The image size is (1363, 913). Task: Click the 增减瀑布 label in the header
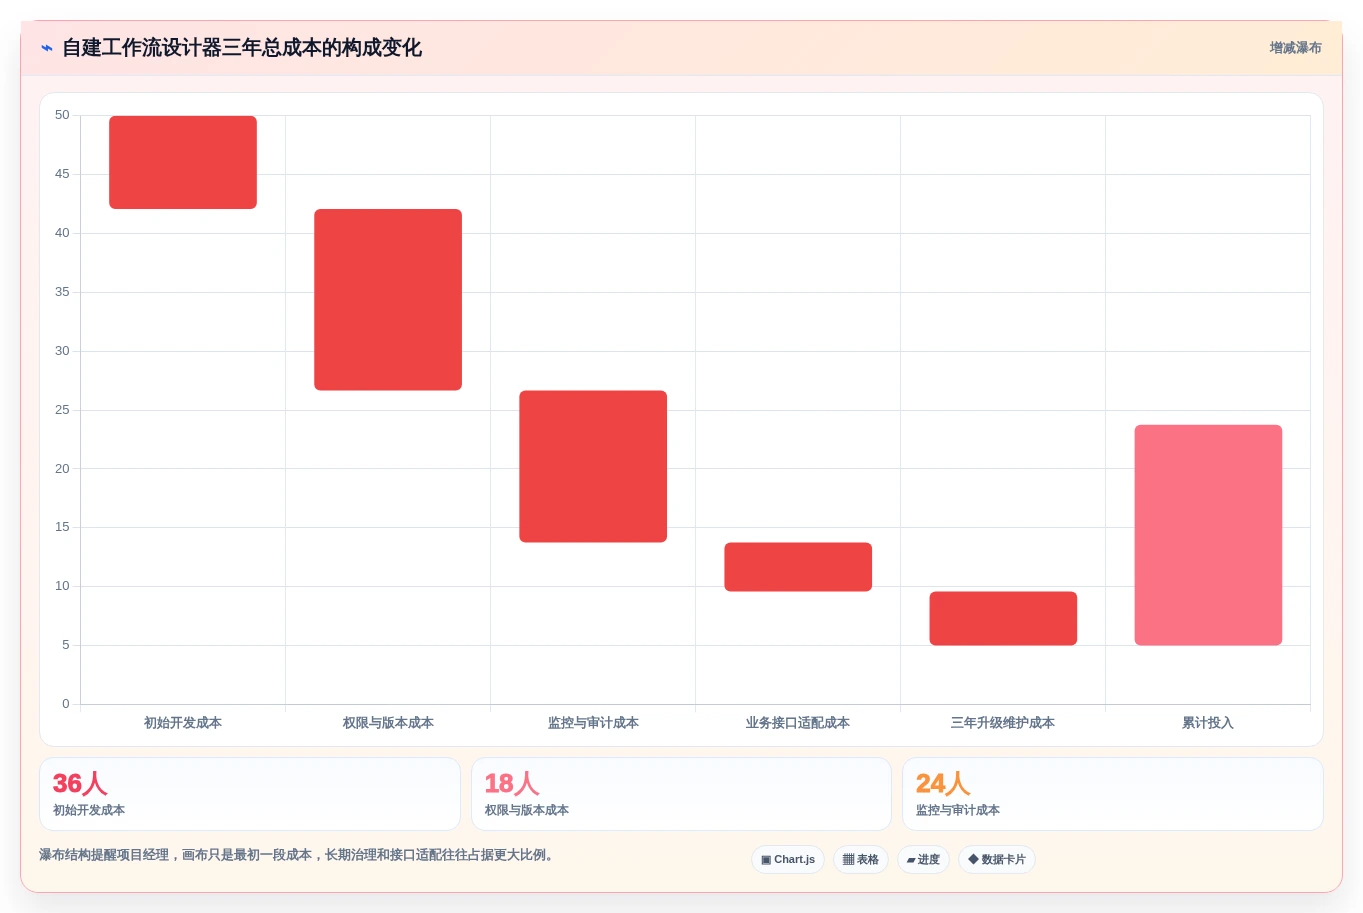pos(1295,48)
